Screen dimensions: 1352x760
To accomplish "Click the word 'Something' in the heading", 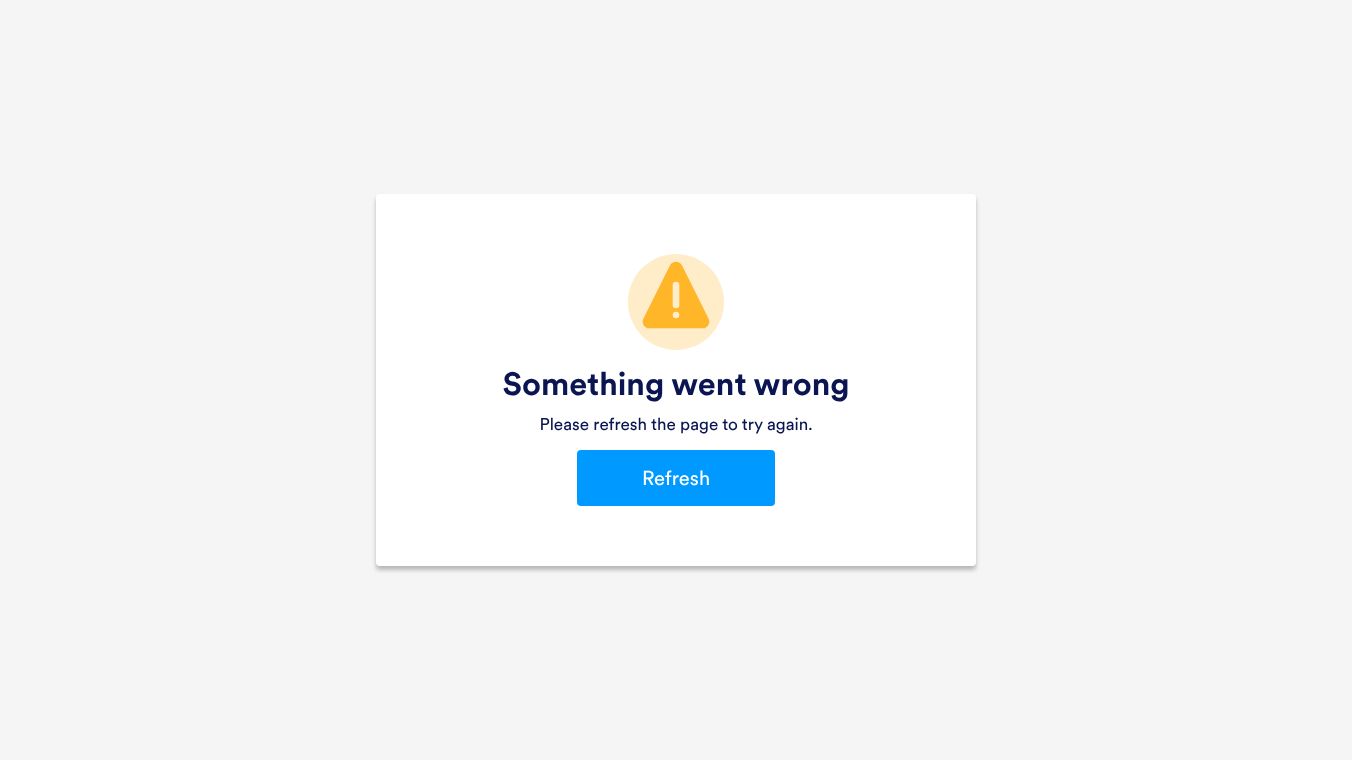I will [x=583, y=385].
